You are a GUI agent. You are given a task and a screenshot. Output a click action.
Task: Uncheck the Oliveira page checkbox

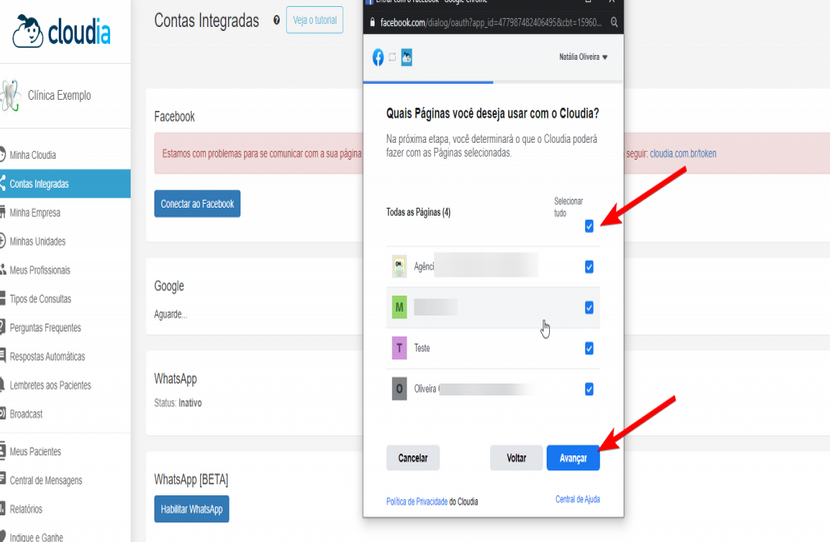[x=589, y=389]
